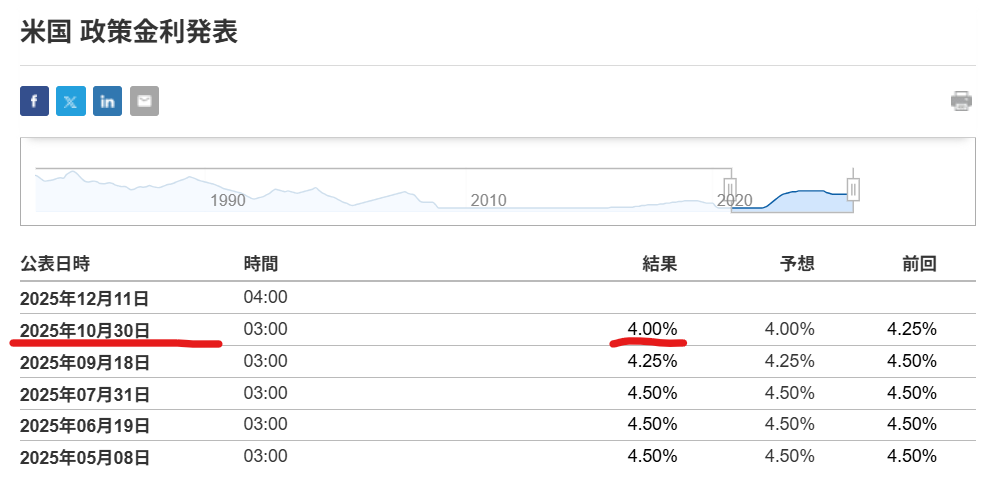Screen dimensions: 992x480
Task: Share via X (Twitter) icon
Action: click(71, 101)
